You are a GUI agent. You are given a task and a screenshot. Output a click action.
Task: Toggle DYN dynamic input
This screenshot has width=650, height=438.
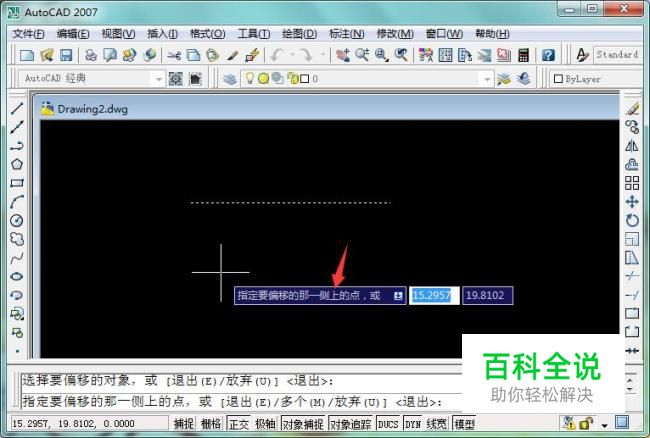pyautogui.click(x=412, y=423)
